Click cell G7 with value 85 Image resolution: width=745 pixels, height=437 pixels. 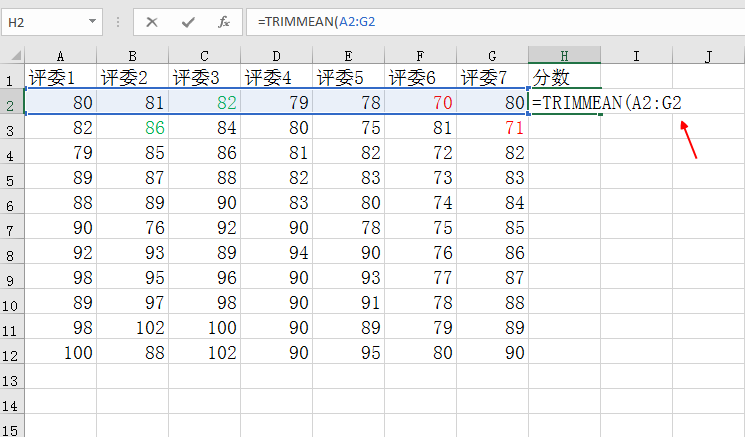pyautogui.click(x=492, y=227)
